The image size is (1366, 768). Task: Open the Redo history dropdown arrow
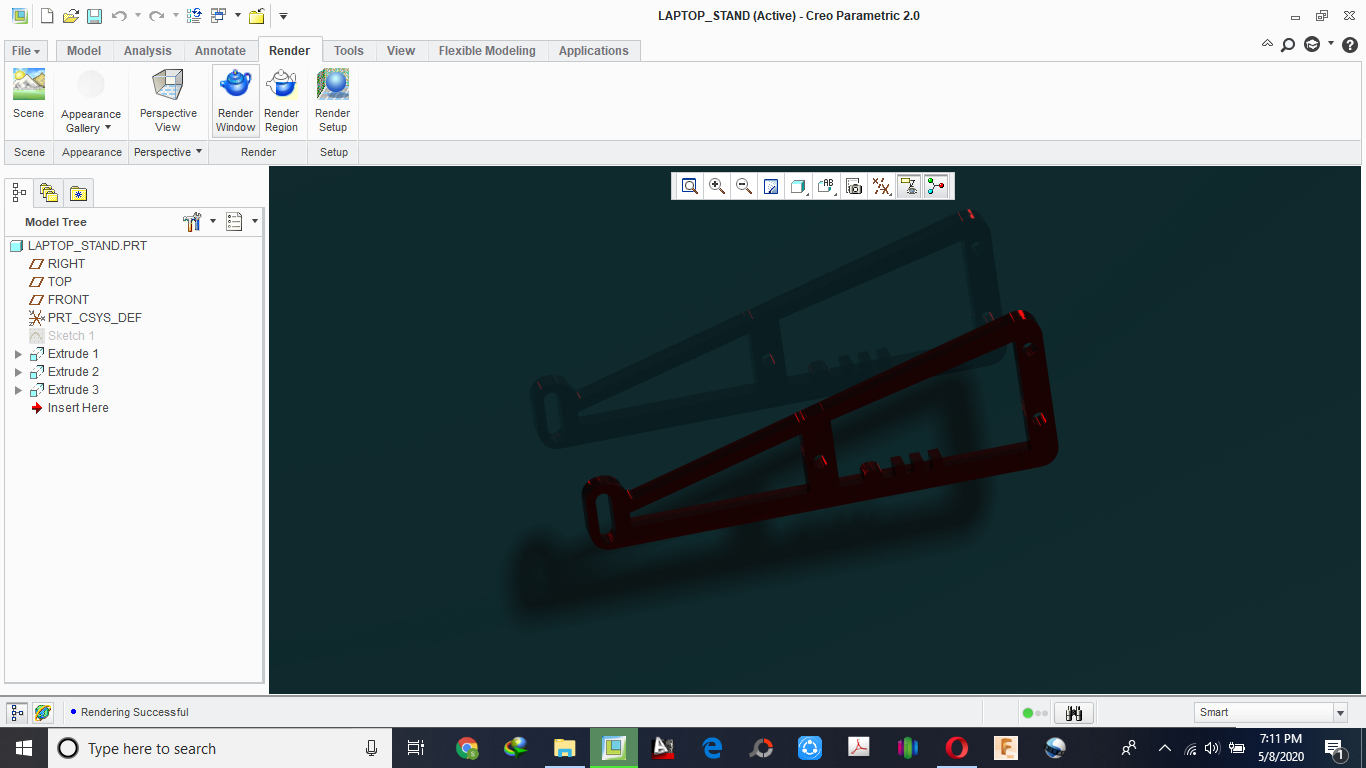click(175, 16)
